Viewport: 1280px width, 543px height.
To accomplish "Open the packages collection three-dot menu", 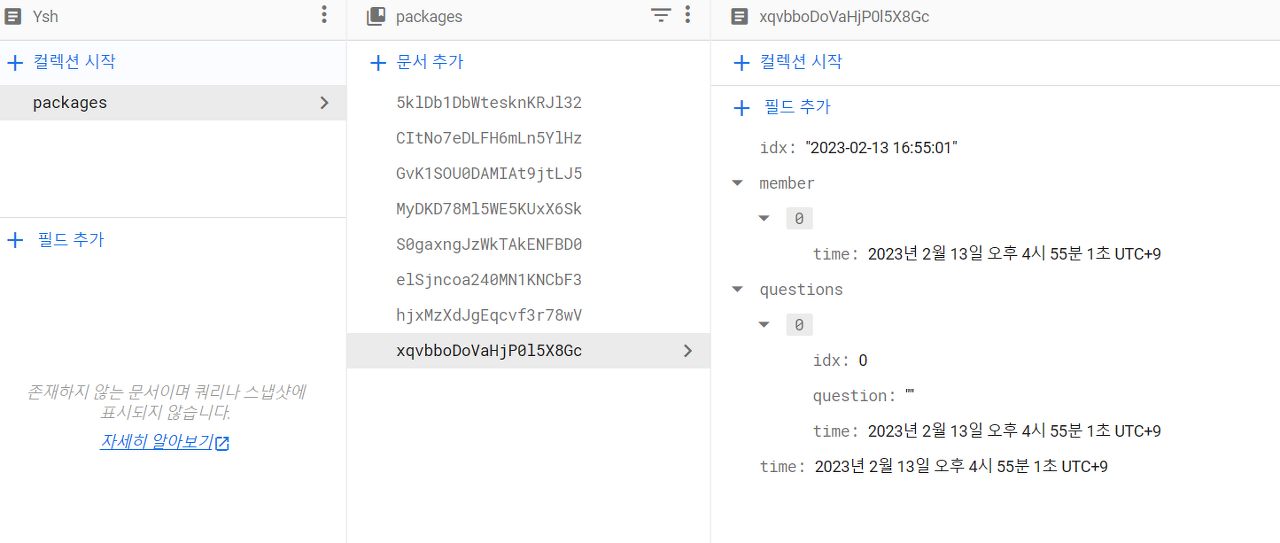I will (687, 15).
